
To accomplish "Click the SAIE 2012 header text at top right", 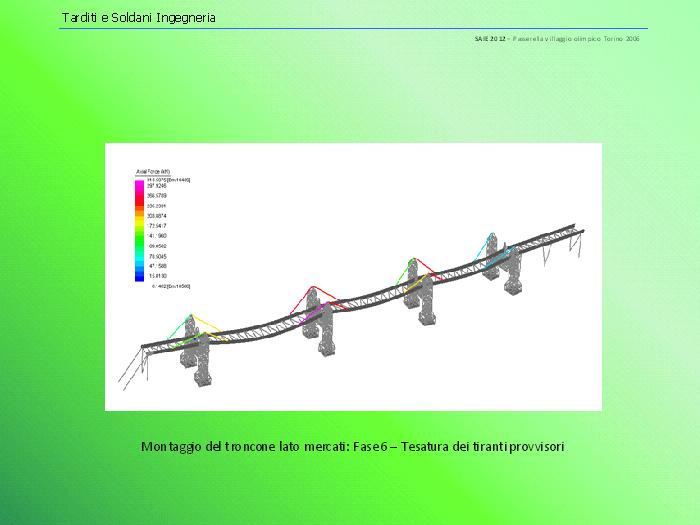I will click(556, 38).
